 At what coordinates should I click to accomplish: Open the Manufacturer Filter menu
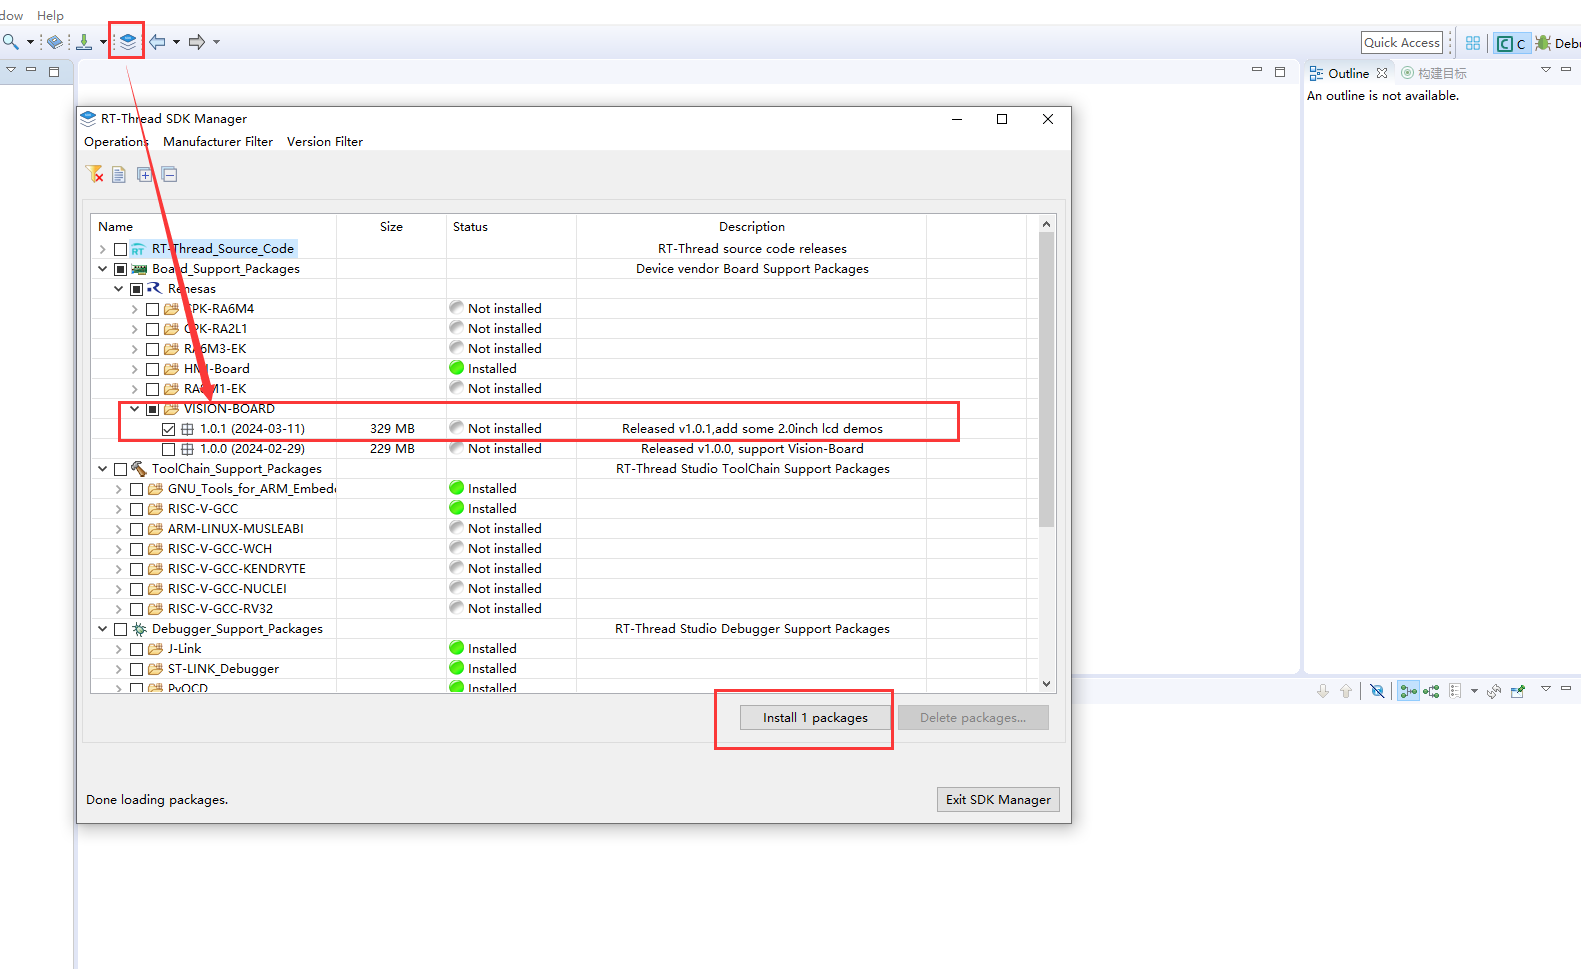(218, 142)
